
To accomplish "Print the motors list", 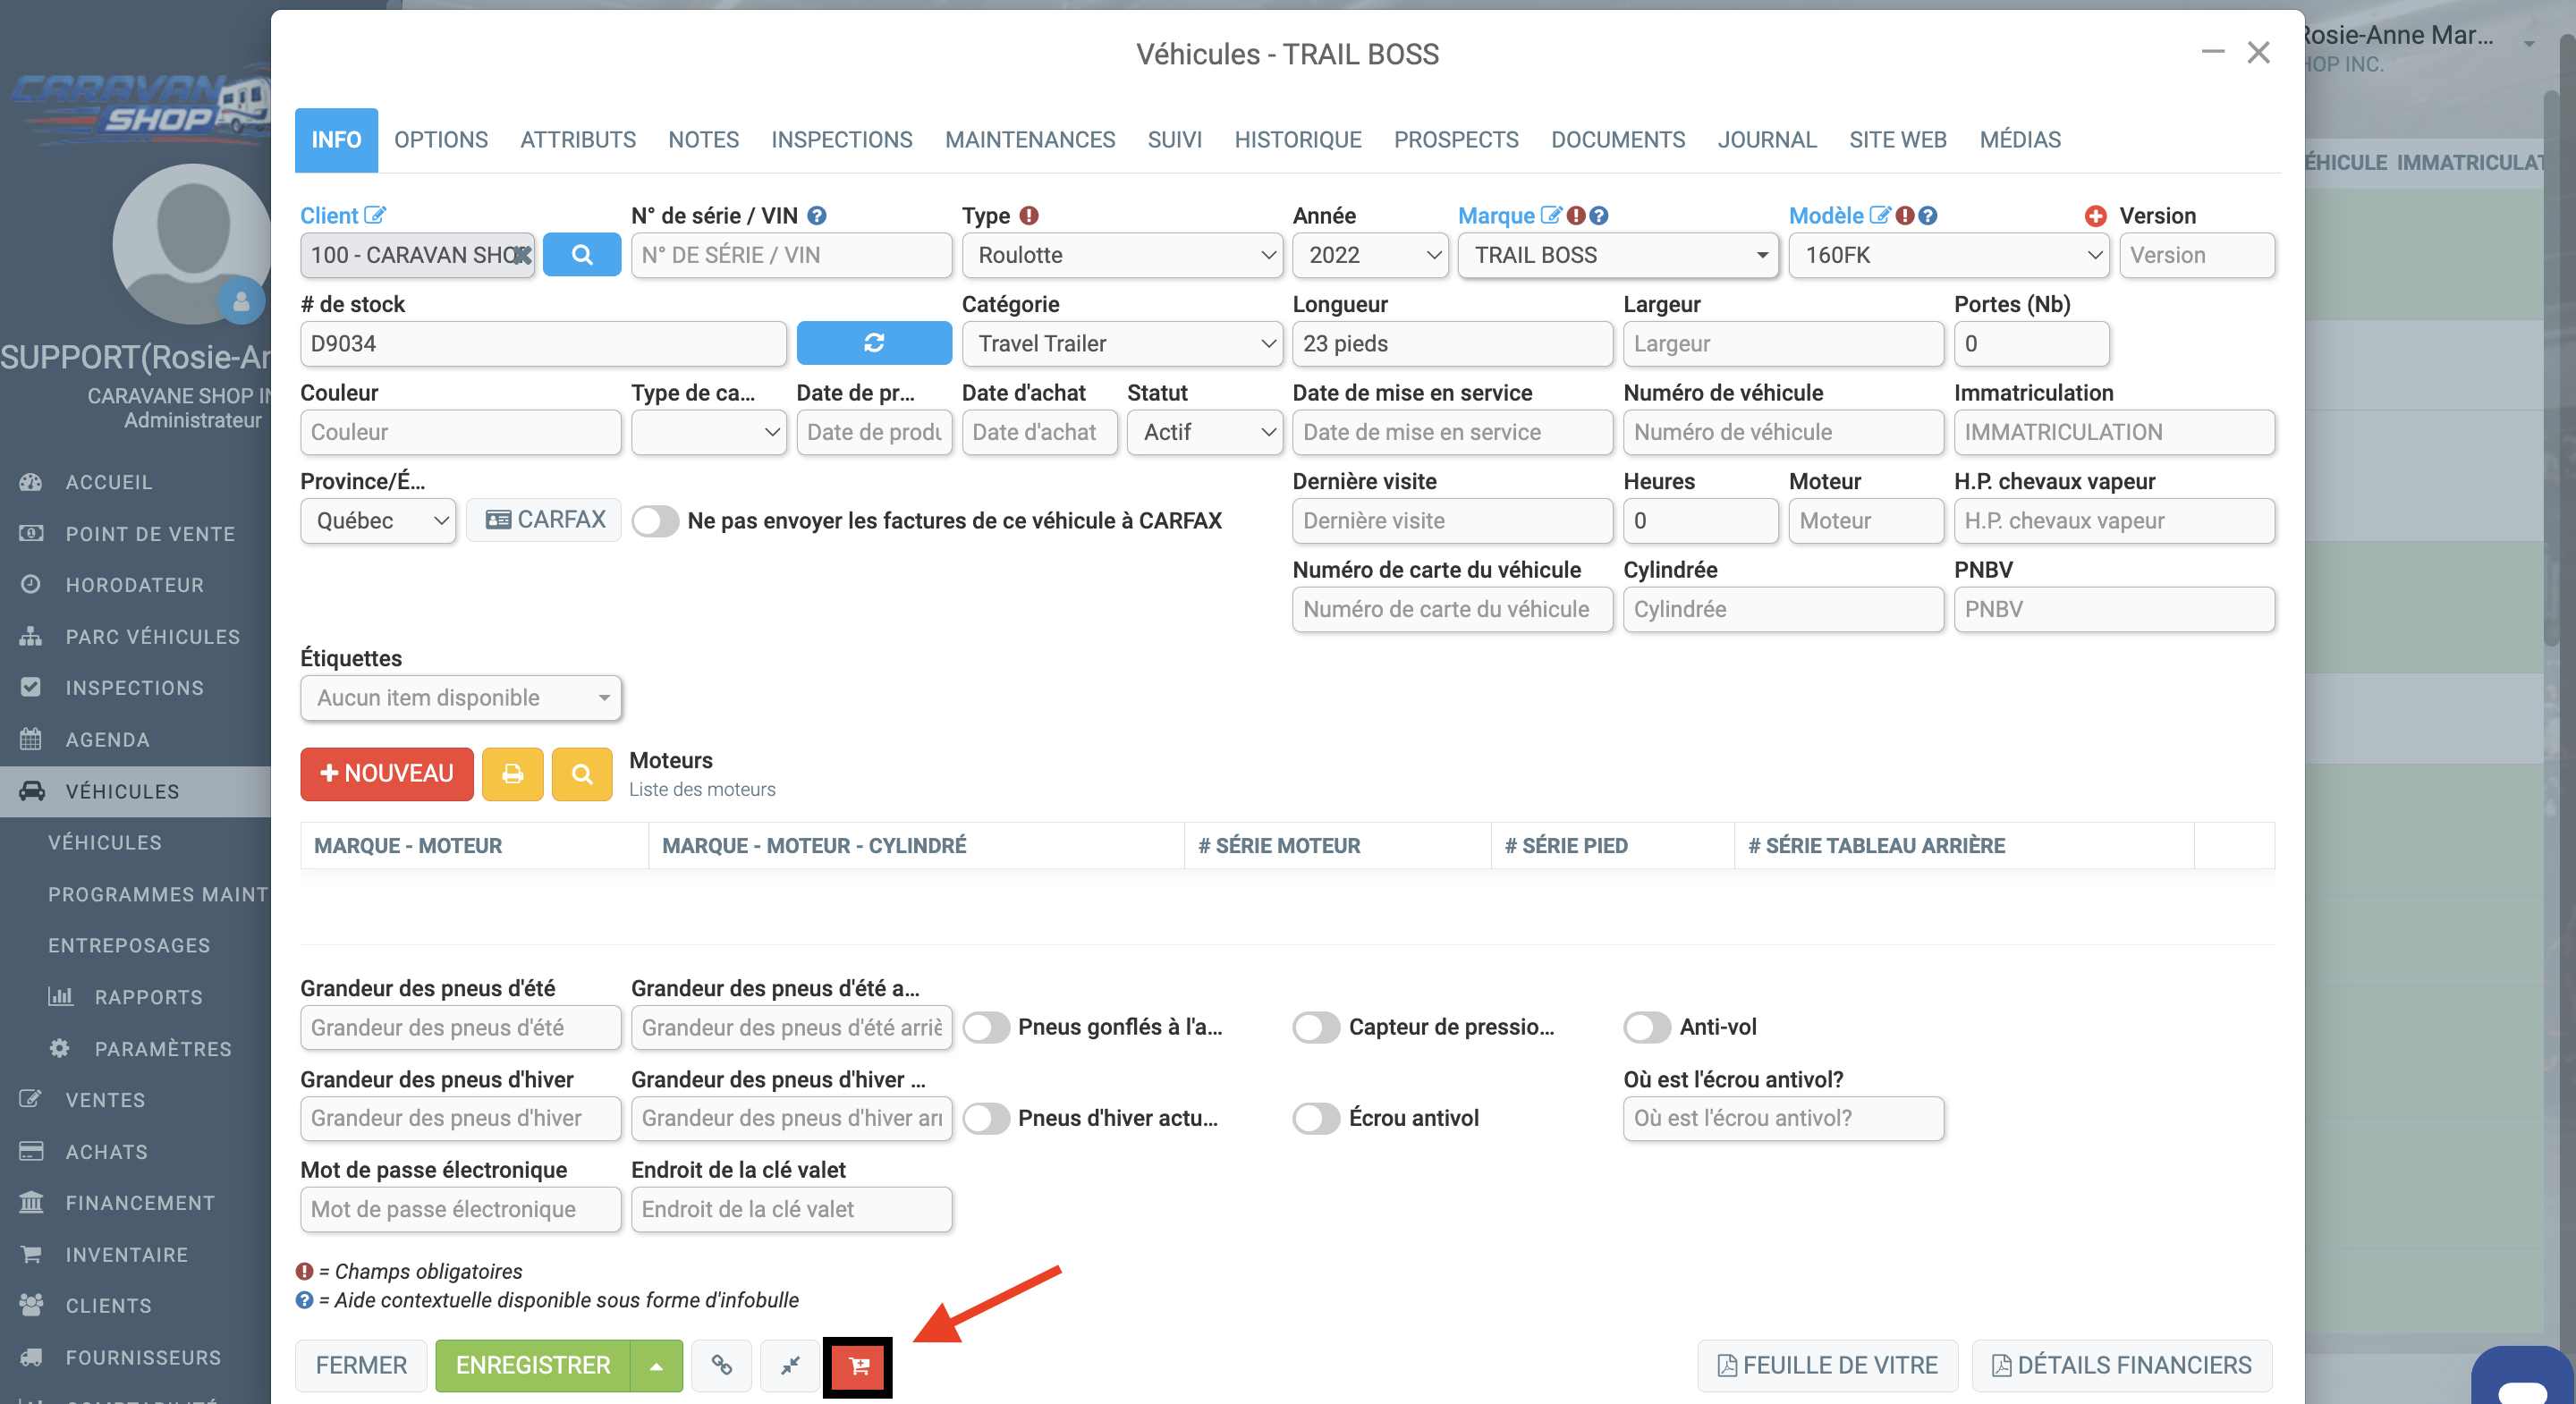I will pyautogui.click(x=512, y=774).
